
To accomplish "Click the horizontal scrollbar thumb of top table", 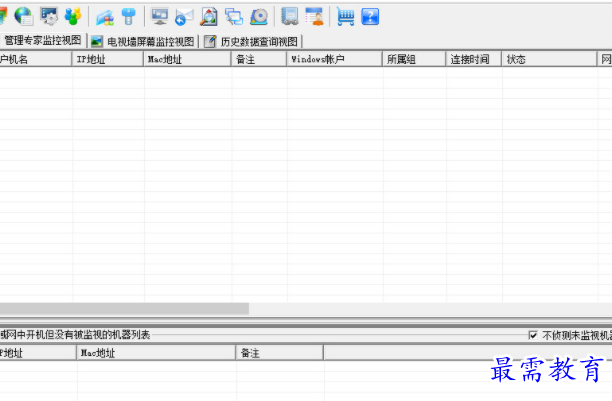I will [x=124, y=308].
